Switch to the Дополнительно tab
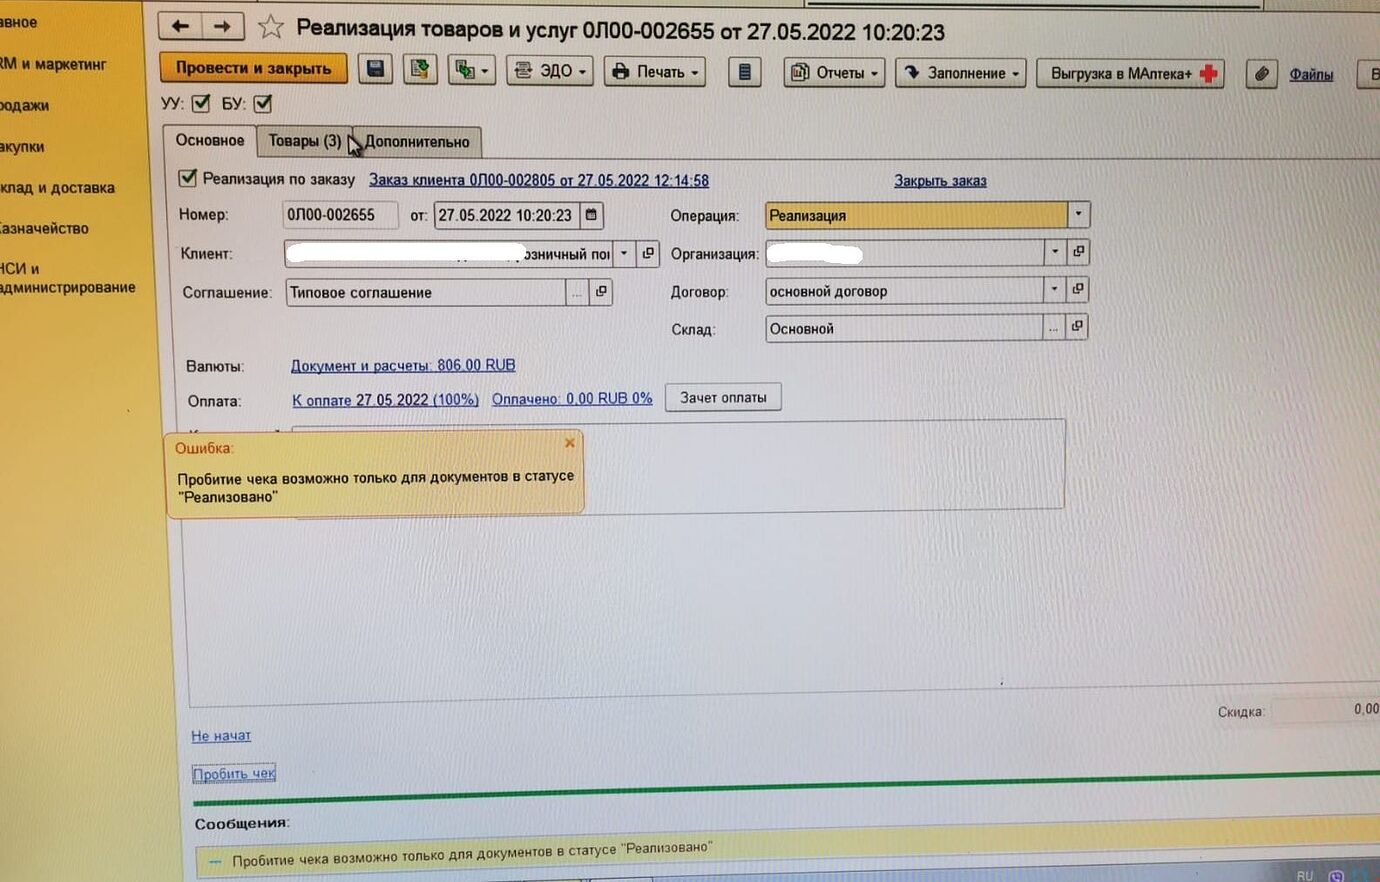Viewport: 1380px width, 882px height. click(x=417, y=142)
